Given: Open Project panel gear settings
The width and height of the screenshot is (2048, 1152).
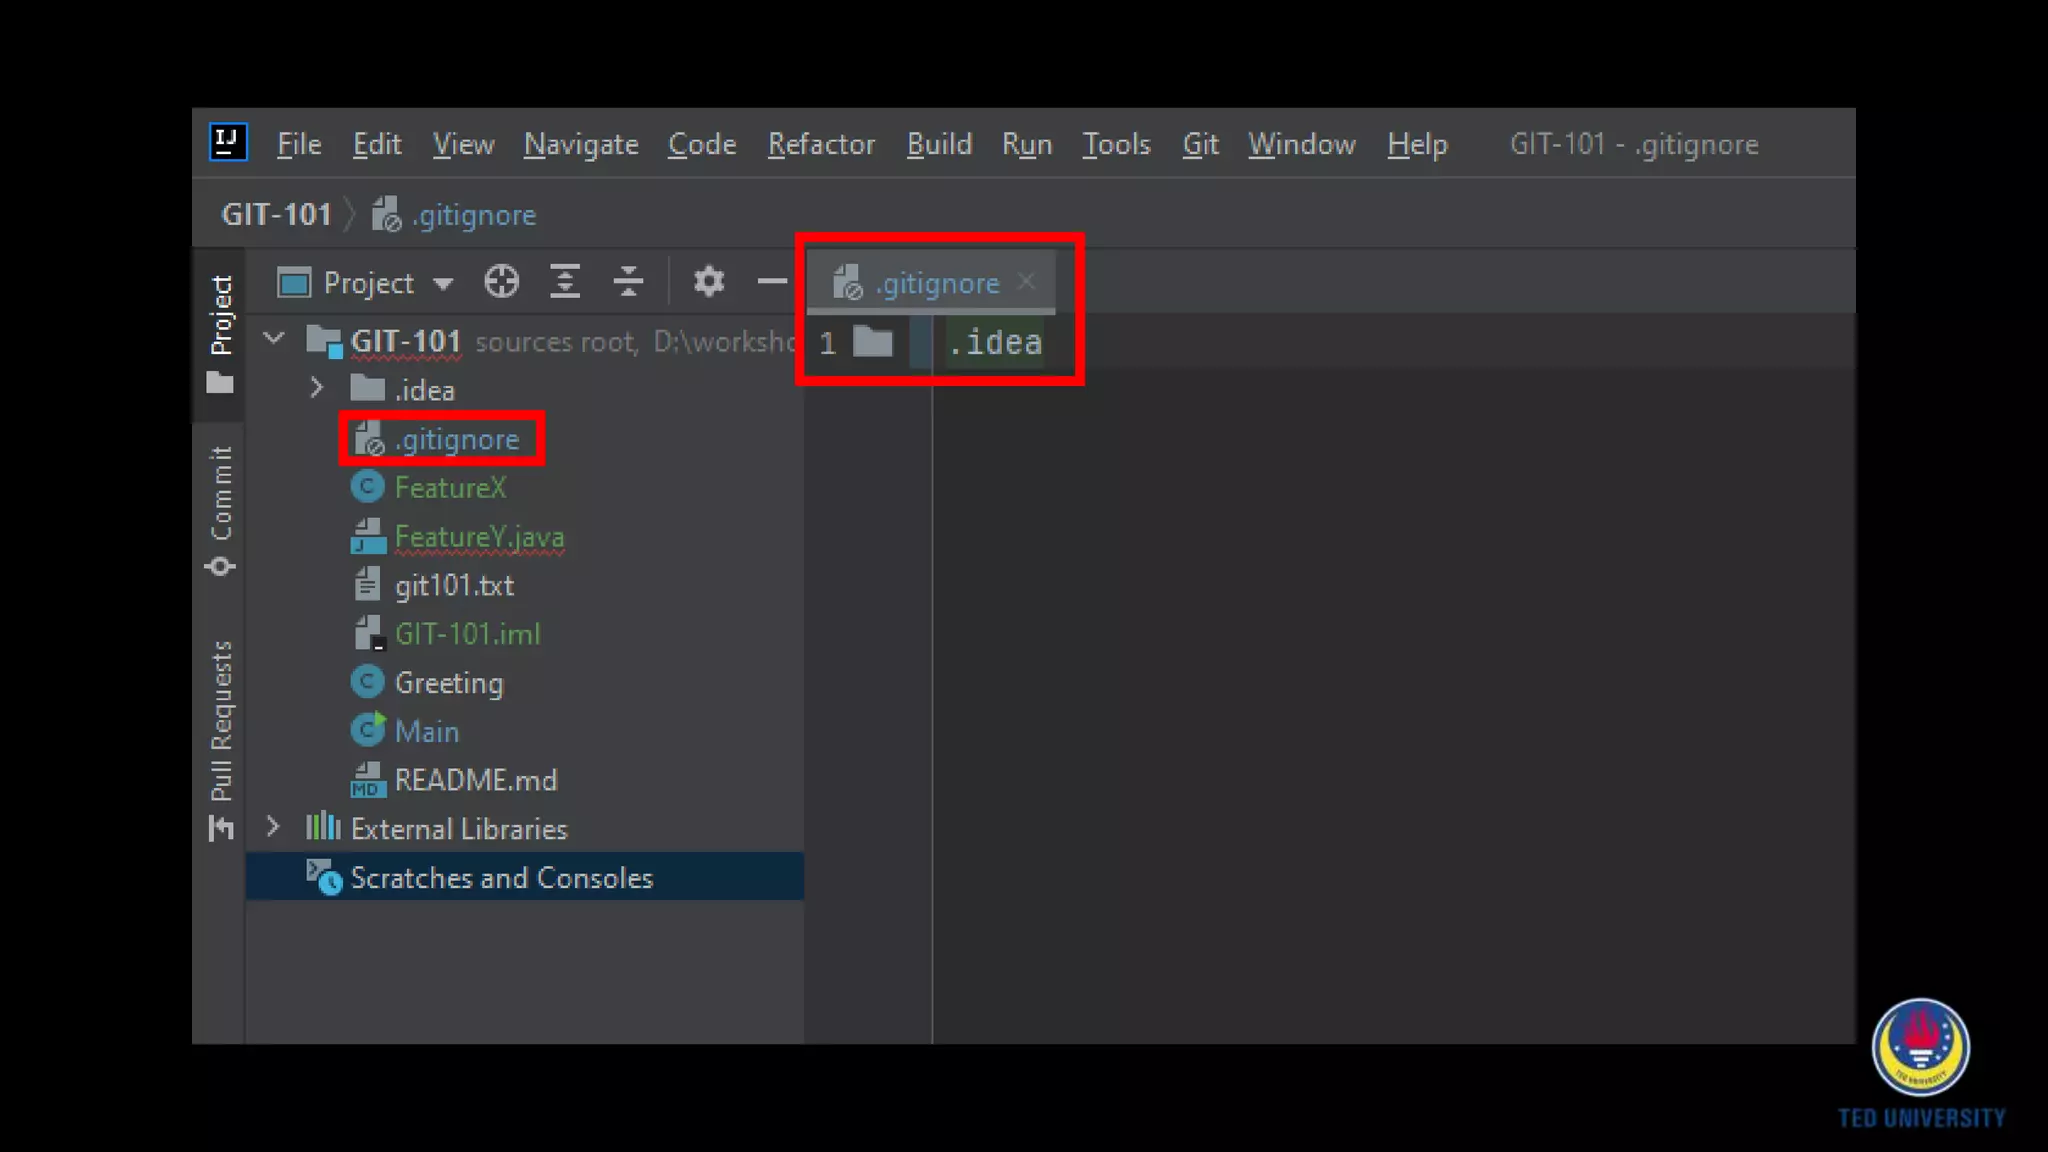Looking at the screenshot, I should click(708, 282).
